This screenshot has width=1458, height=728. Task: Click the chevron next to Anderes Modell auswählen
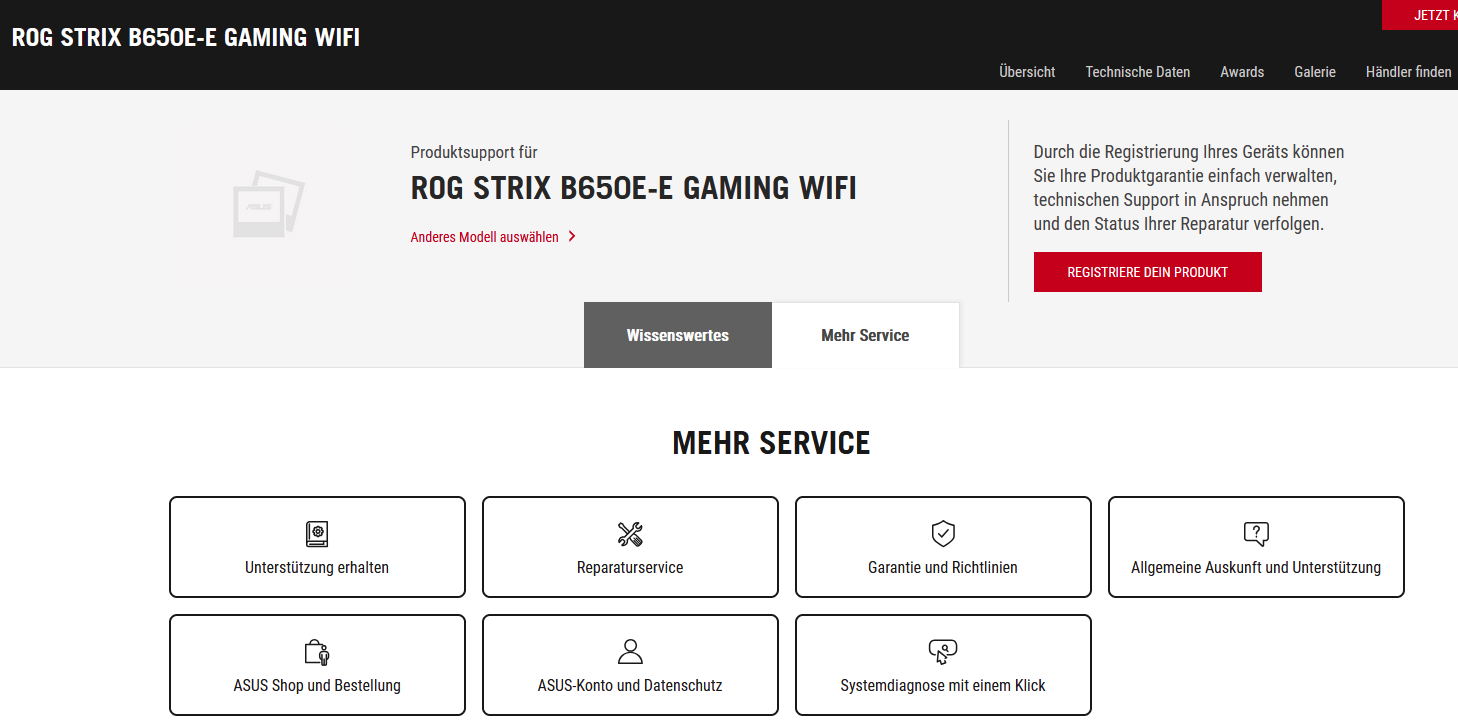[572, 237]
